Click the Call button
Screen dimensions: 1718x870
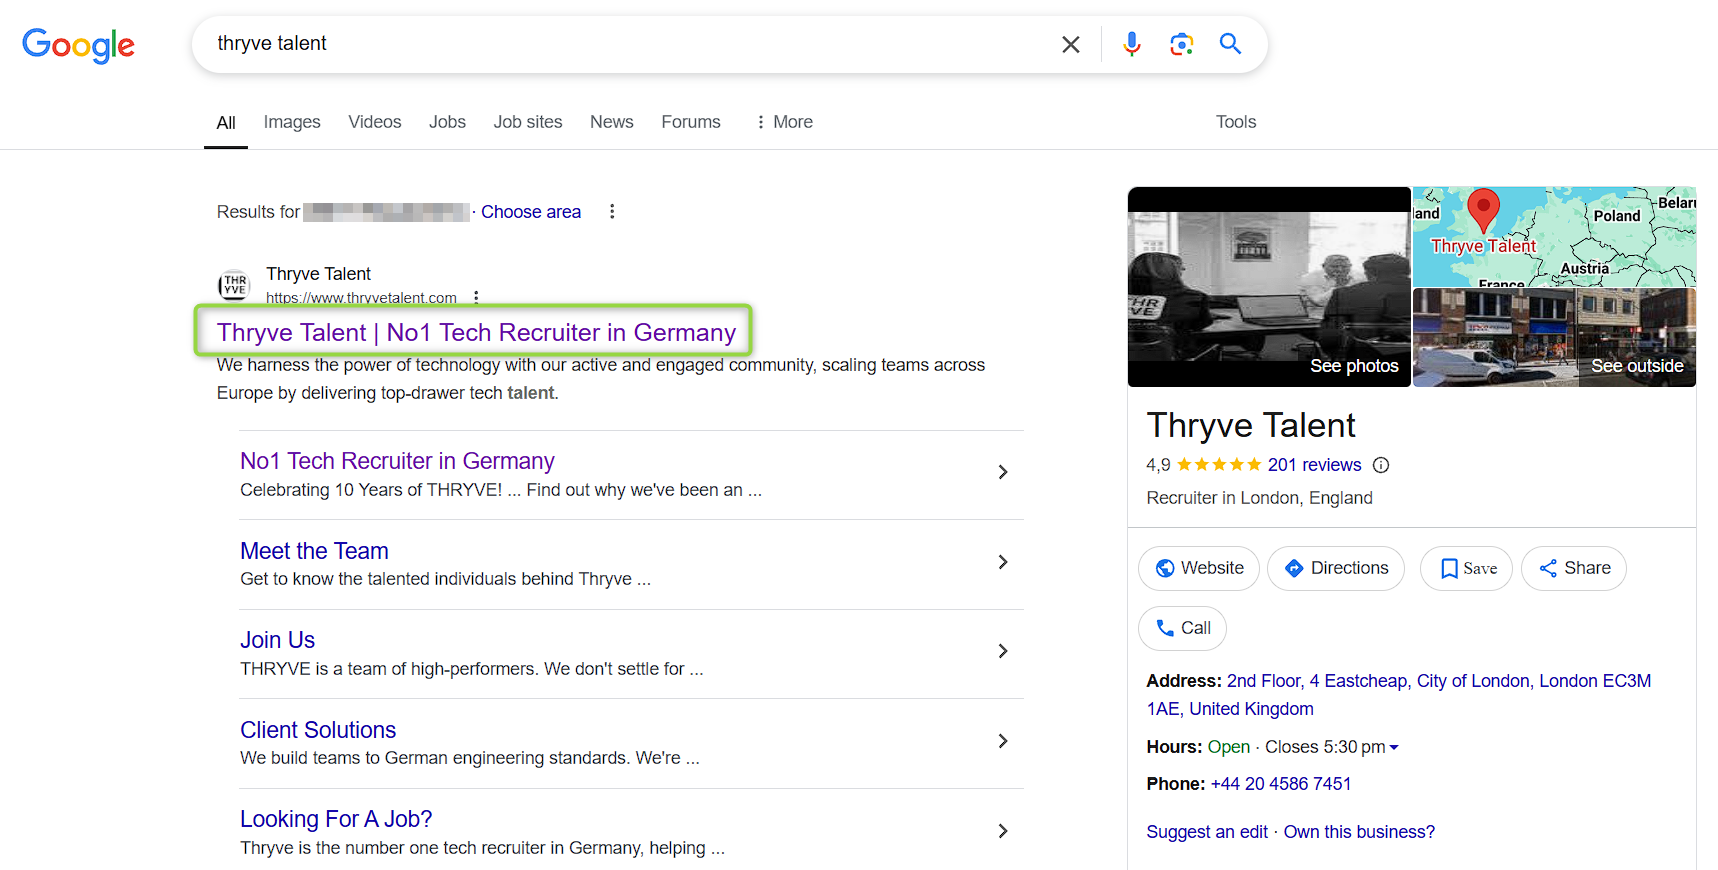point(1182,628)
